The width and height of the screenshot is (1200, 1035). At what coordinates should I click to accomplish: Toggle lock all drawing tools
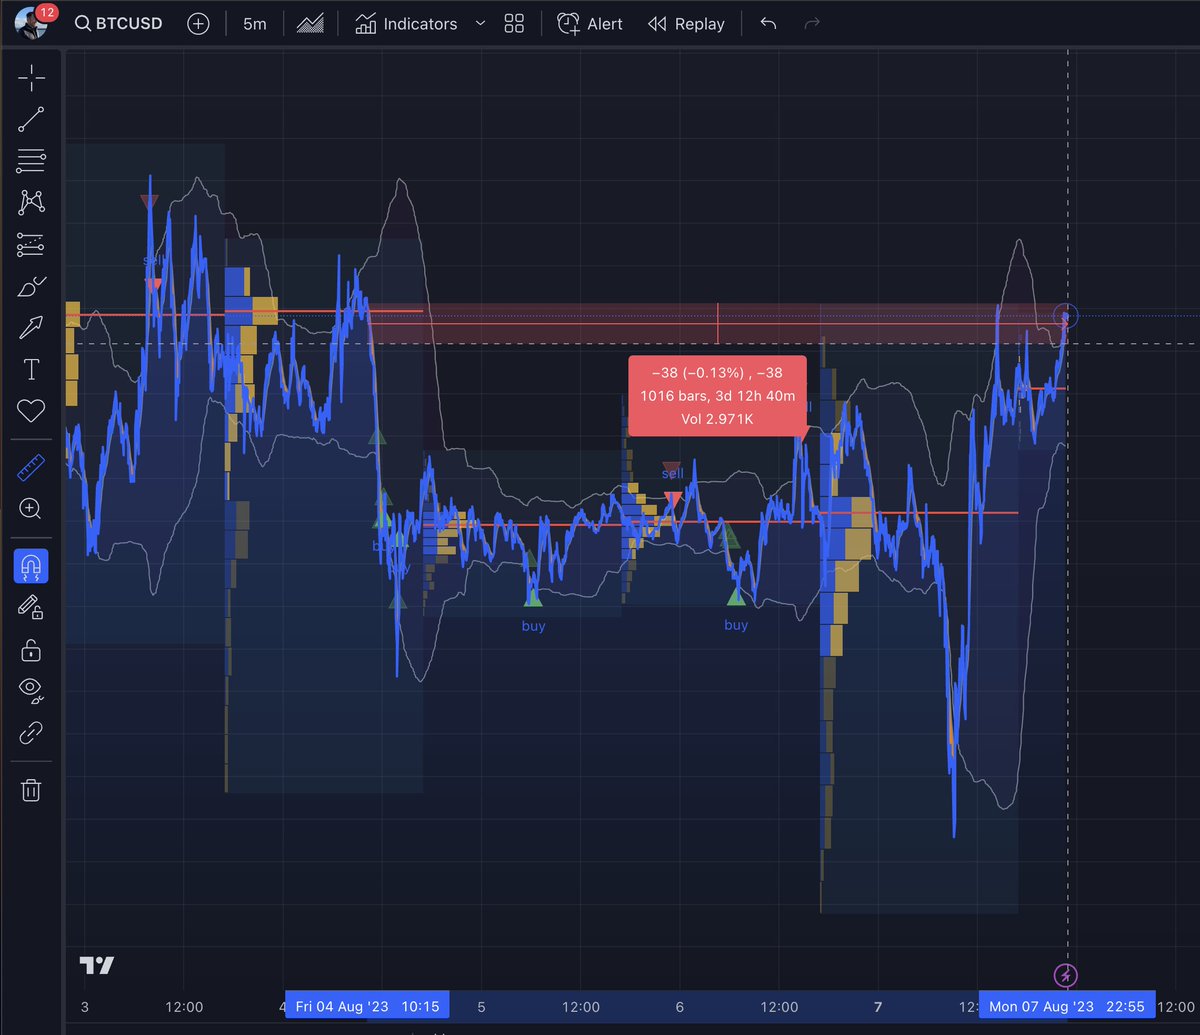pos(31,650)
